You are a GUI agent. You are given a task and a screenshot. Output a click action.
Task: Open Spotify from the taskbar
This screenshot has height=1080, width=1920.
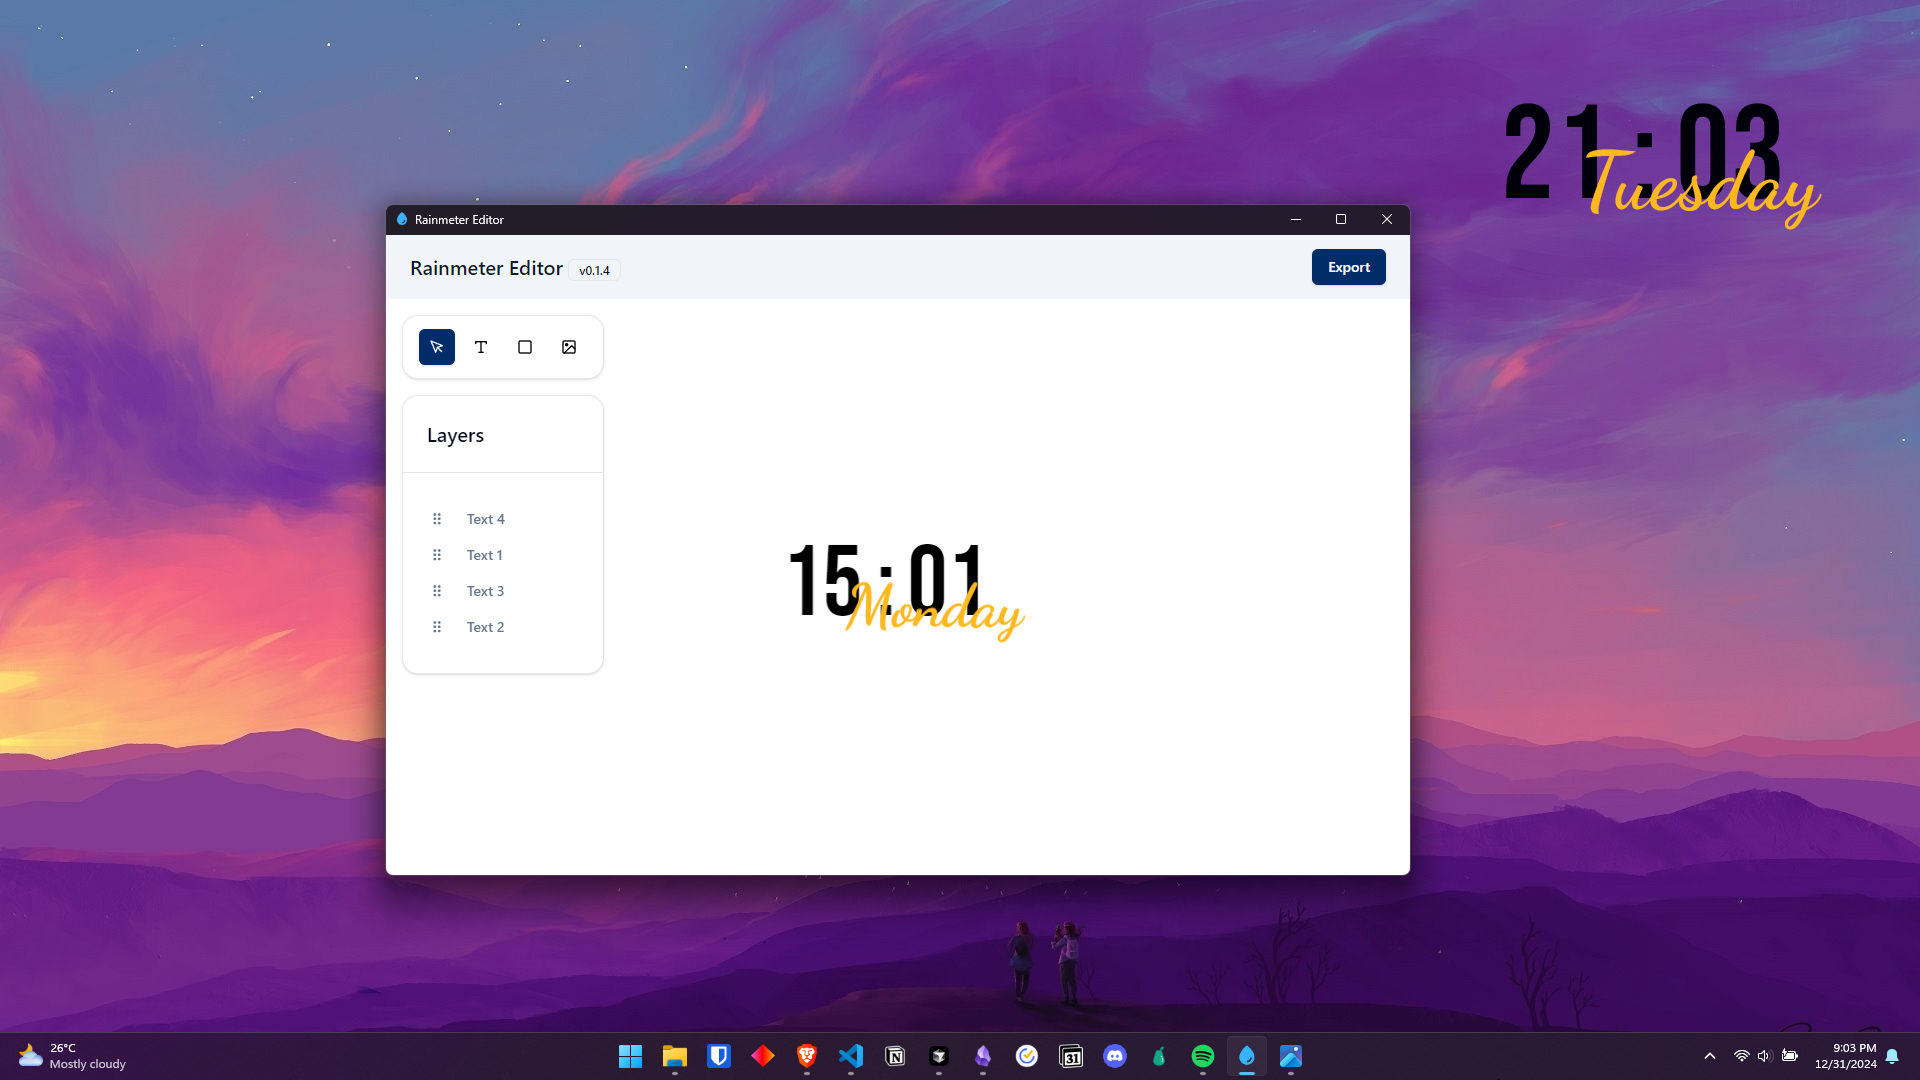[1202, 1056]
